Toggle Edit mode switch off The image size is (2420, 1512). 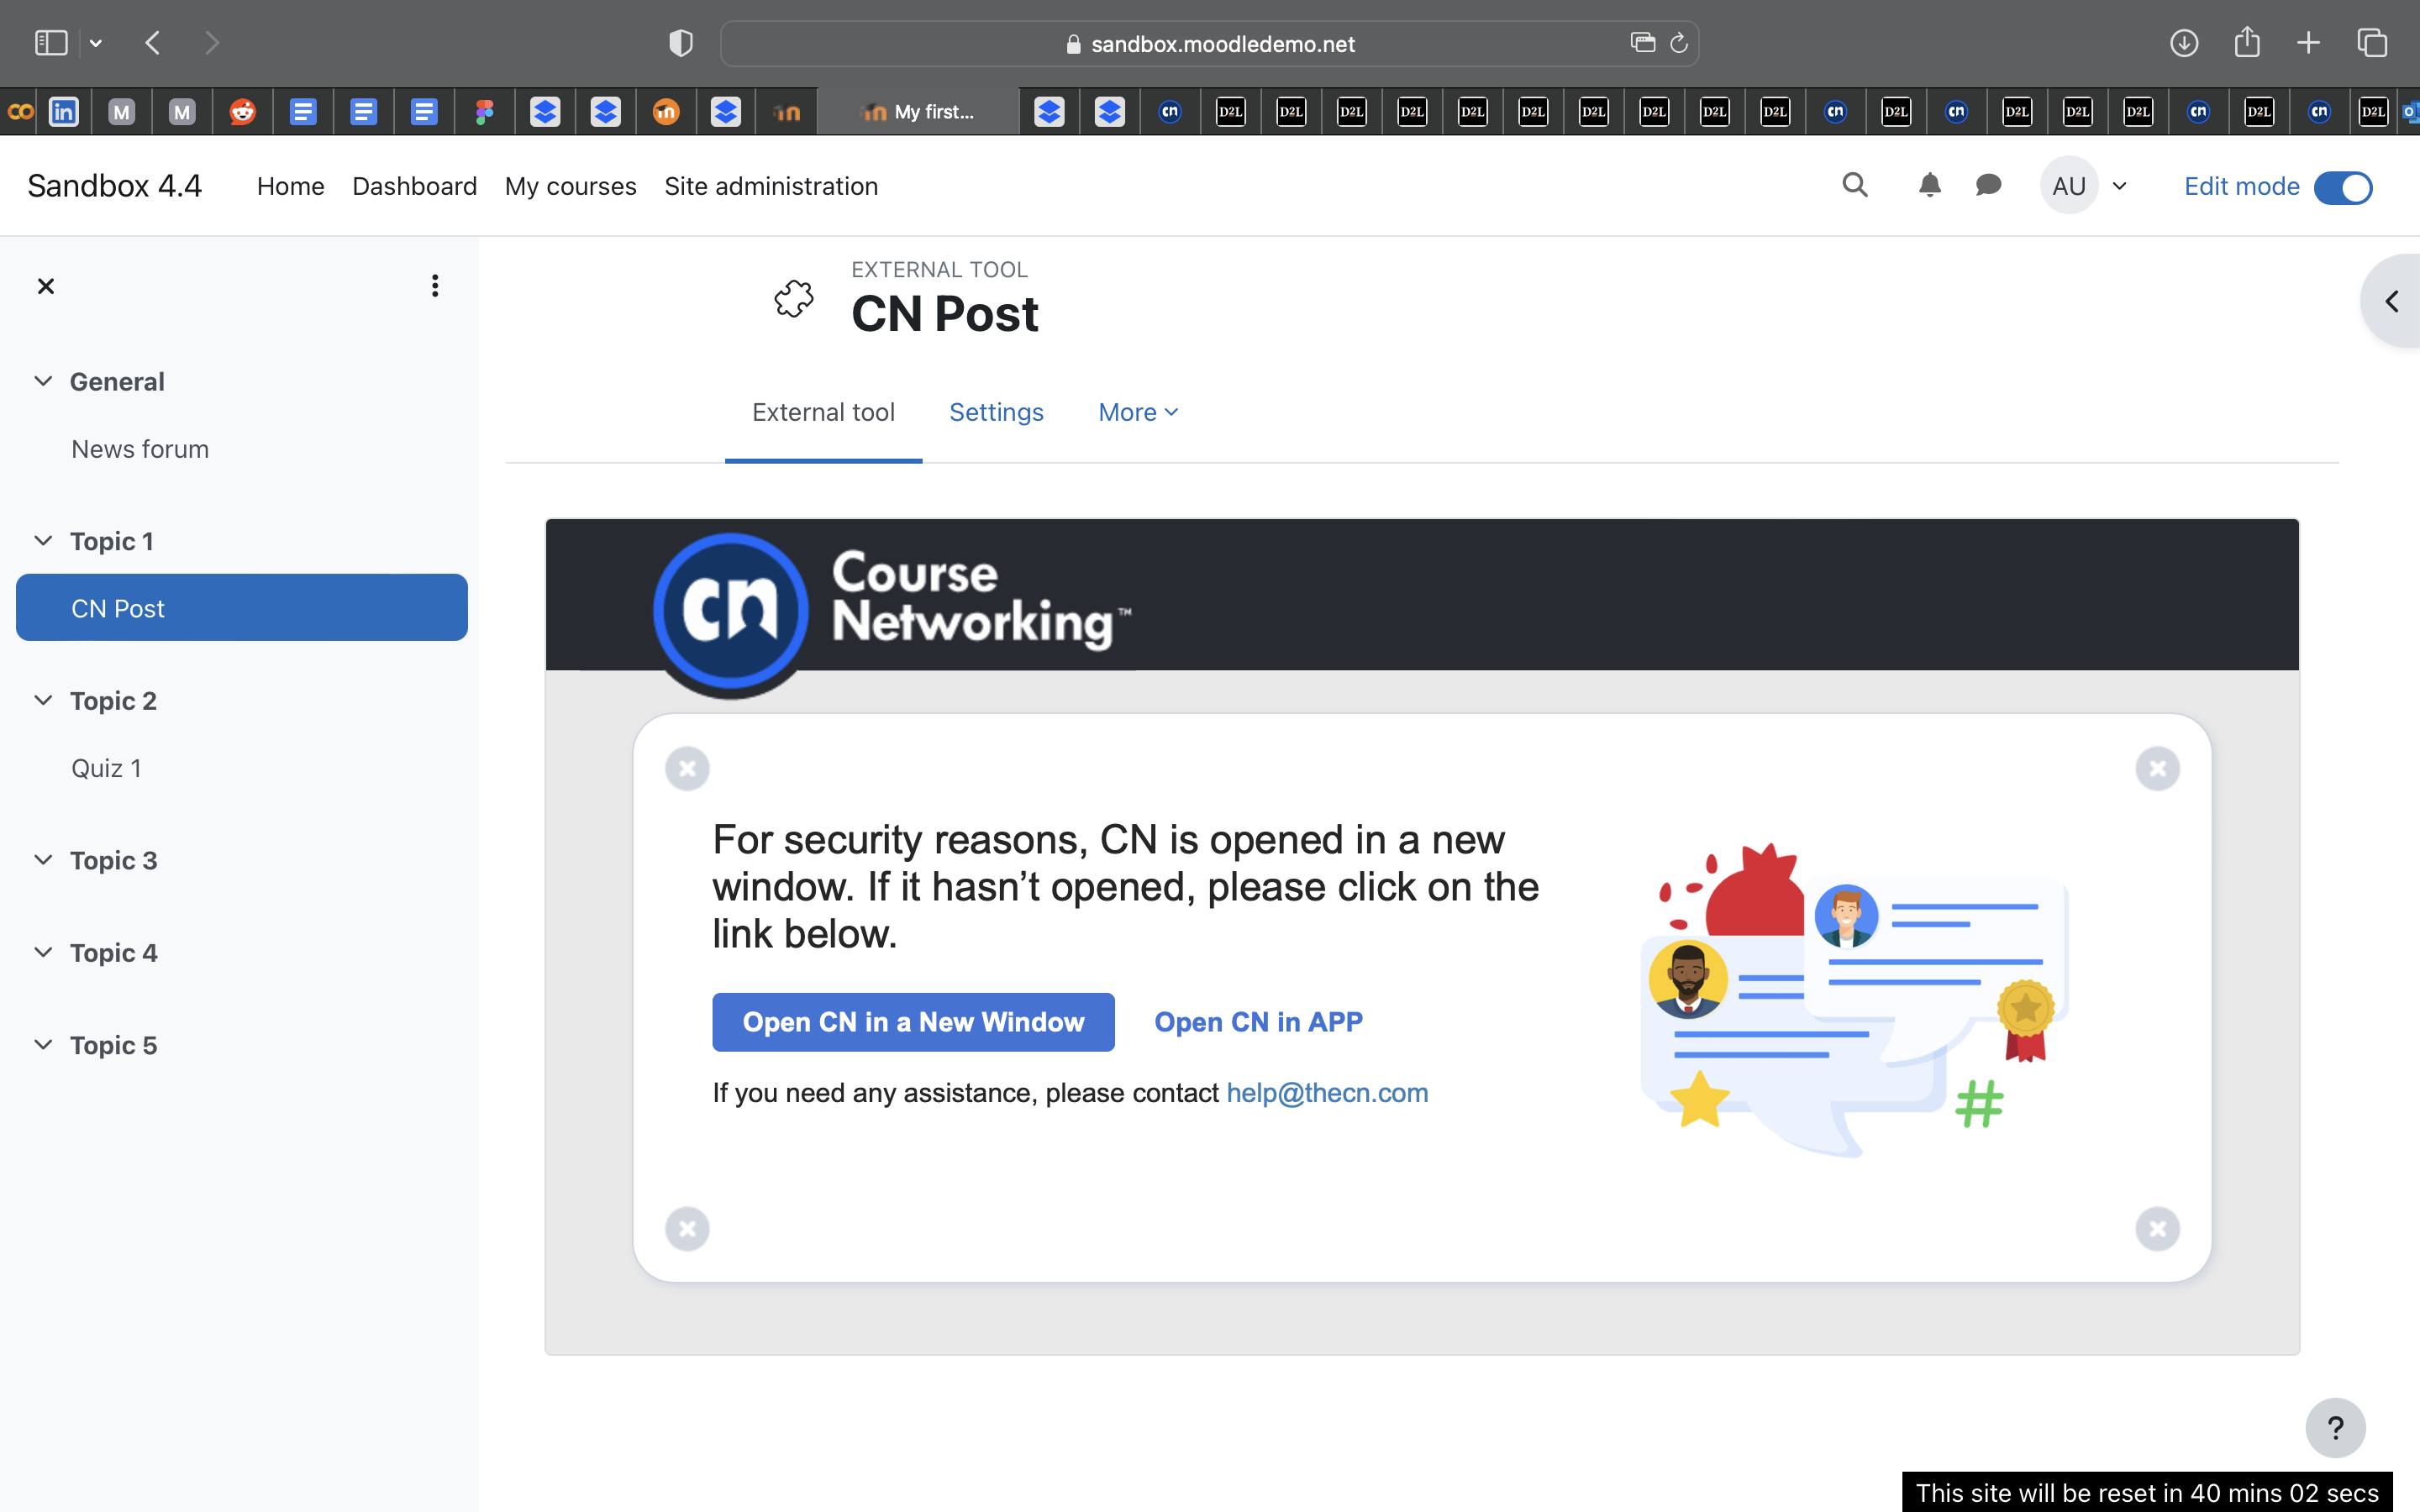coord(2343,187)
